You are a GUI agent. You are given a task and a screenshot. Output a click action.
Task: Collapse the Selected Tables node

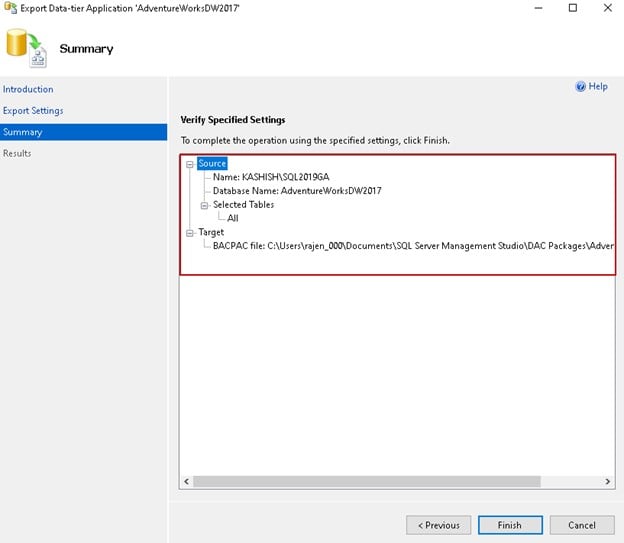203,205
